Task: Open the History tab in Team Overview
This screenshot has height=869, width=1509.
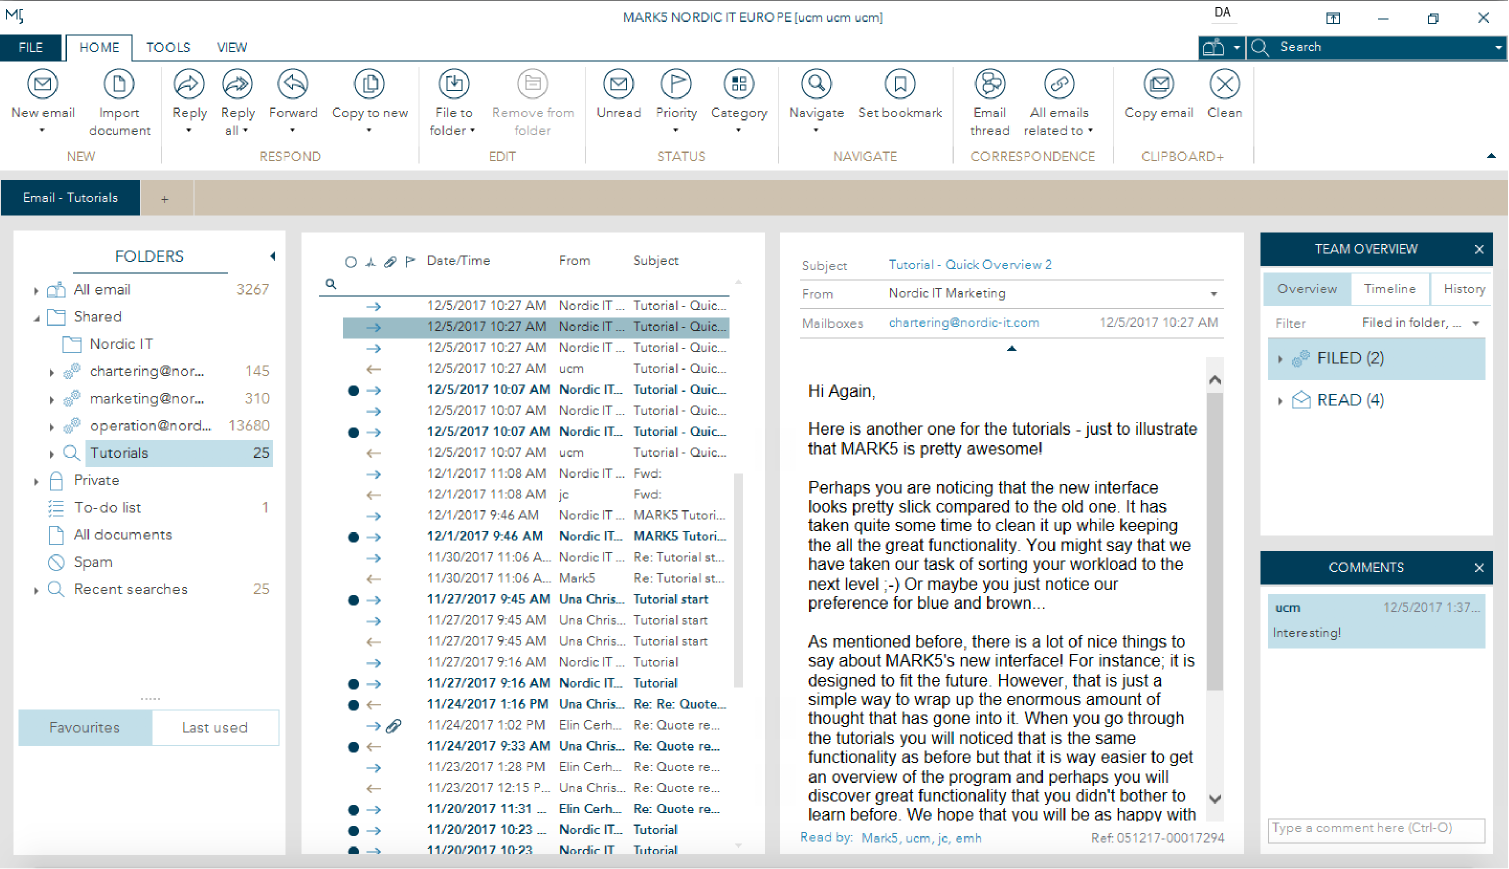Action: tap(1464, 289)
